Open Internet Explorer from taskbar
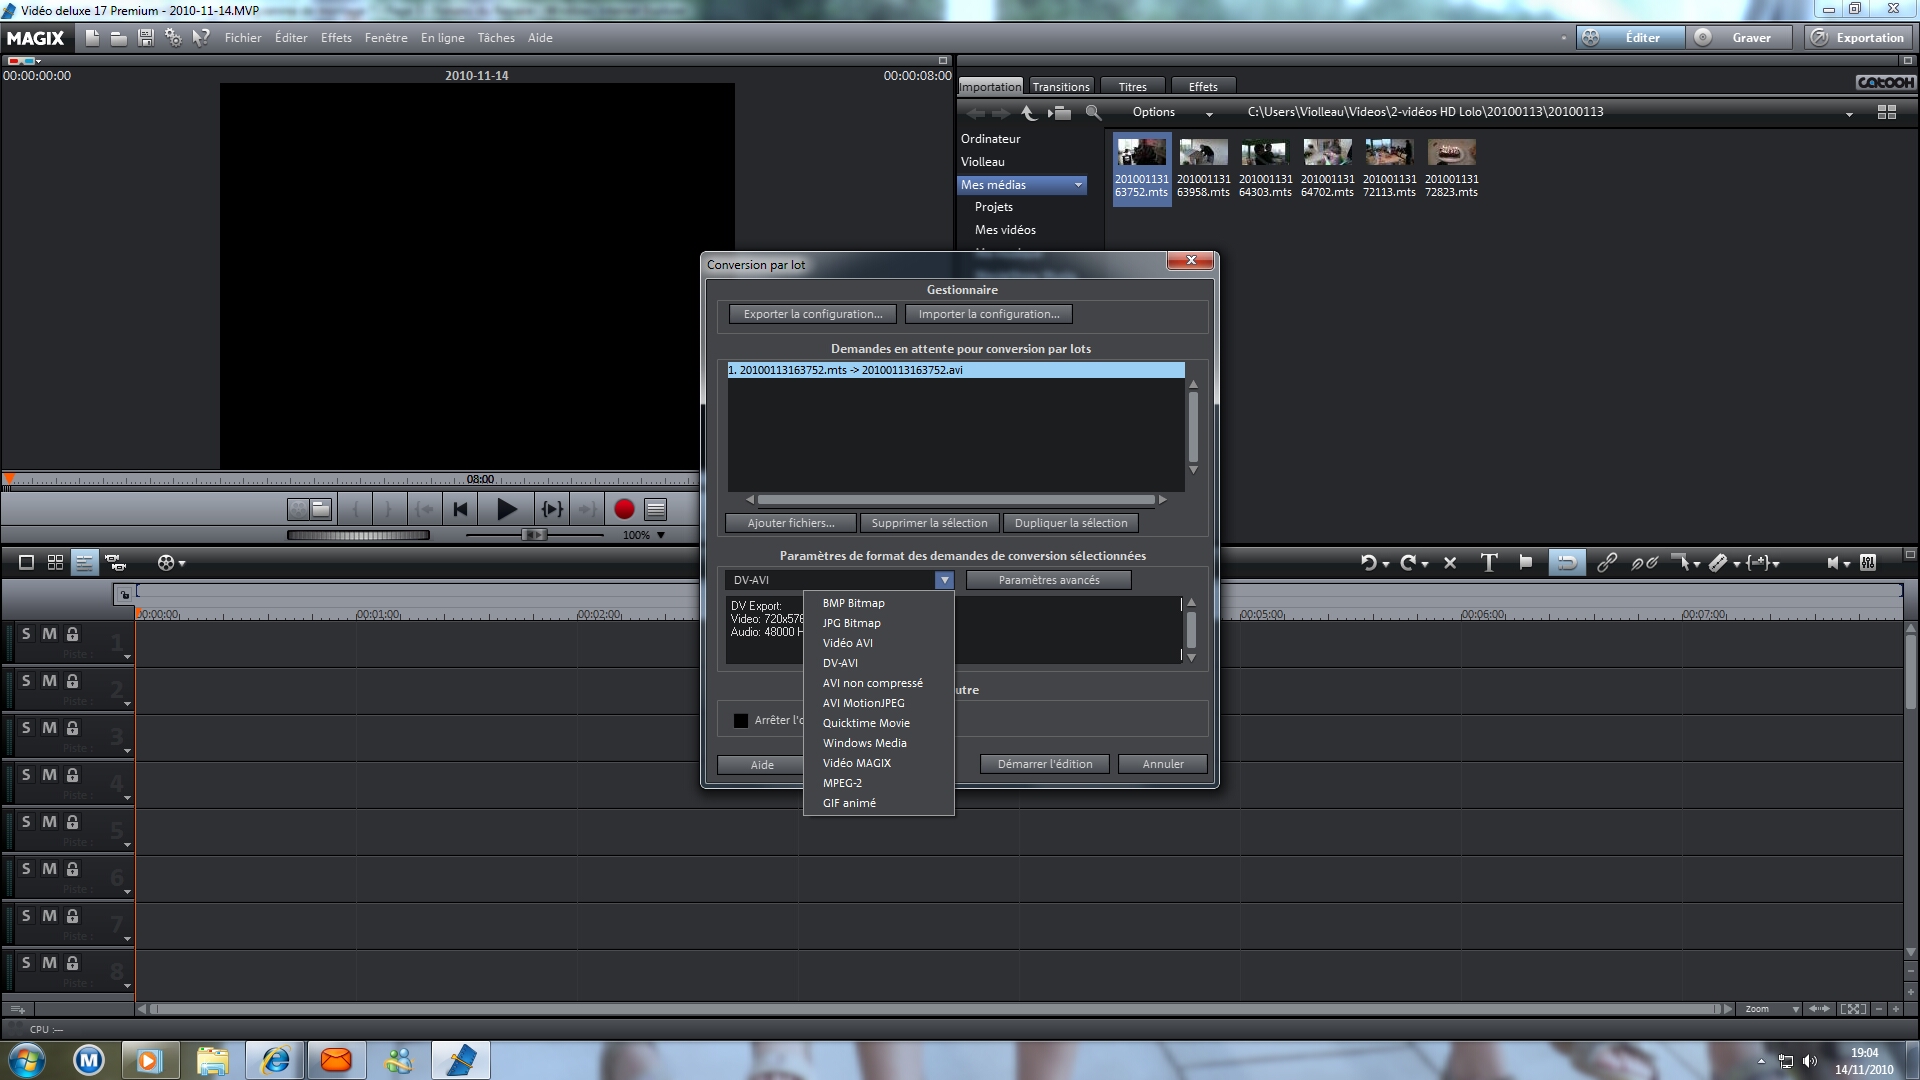 pos(276,1060)
